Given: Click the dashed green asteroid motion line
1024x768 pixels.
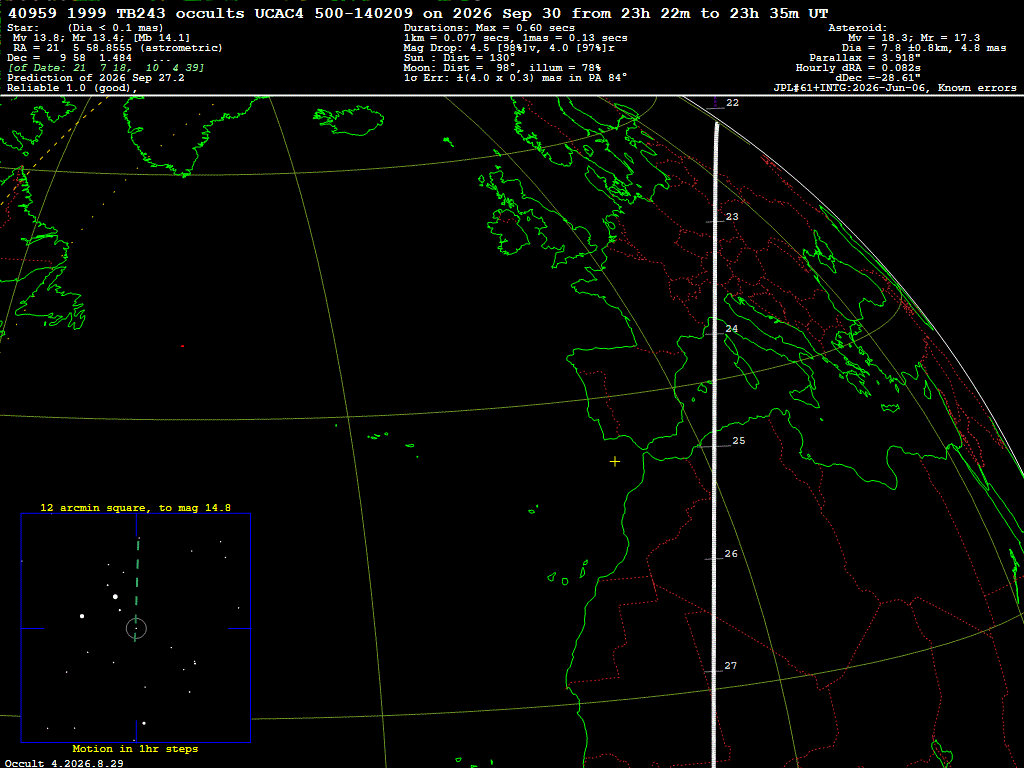Looking at the screenshot, I should click(x=136, y=588).
